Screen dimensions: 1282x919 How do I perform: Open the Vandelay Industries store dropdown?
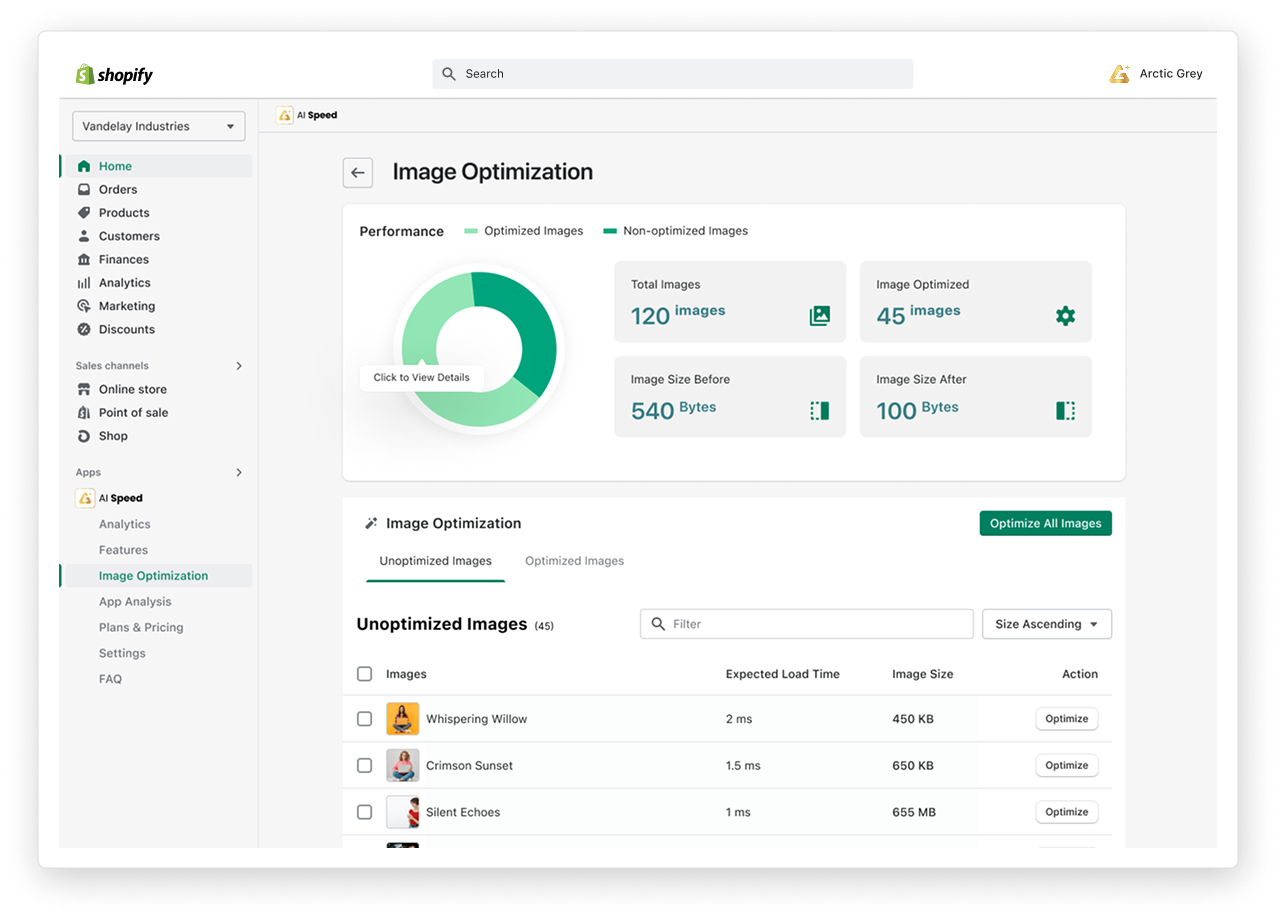pyautogui.click(x=158, y=126)
